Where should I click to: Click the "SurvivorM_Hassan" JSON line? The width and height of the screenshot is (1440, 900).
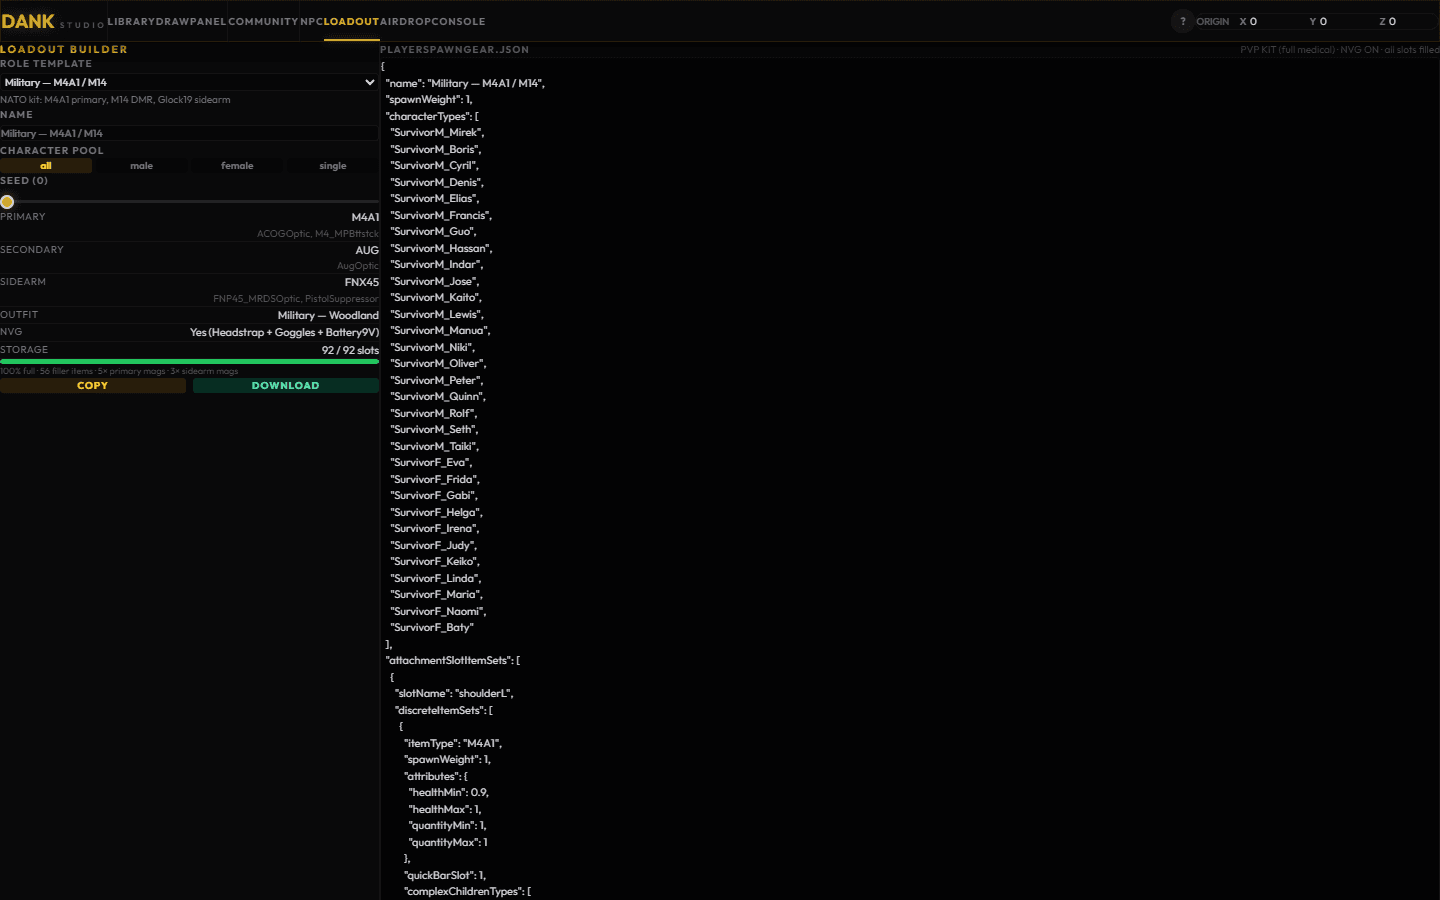(441, 248)
